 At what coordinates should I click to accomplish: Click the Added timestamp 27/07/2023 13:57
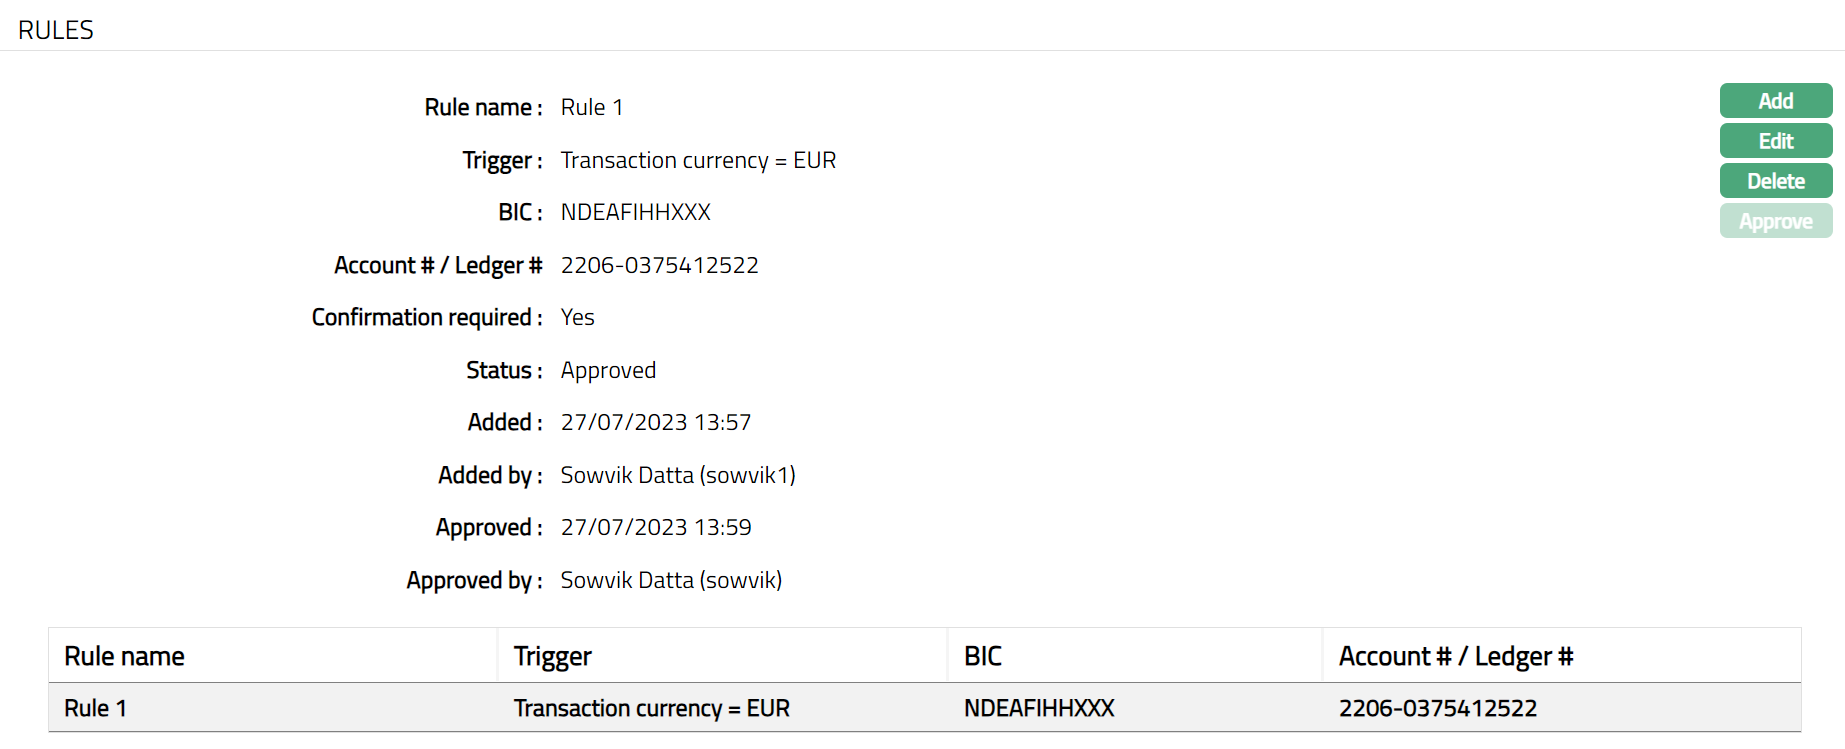click(656, 422)
